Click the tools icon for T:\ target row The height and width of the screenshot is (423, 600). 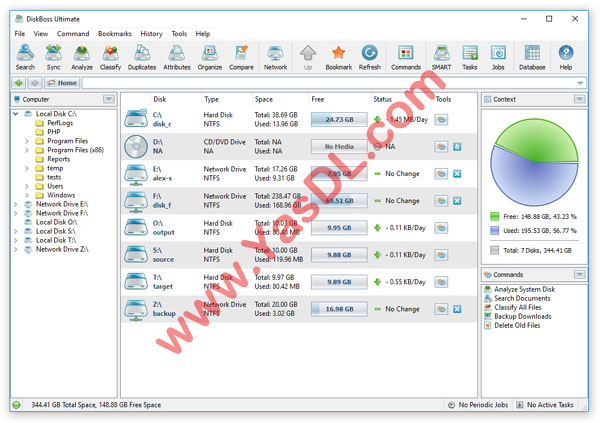pos(441,282)
